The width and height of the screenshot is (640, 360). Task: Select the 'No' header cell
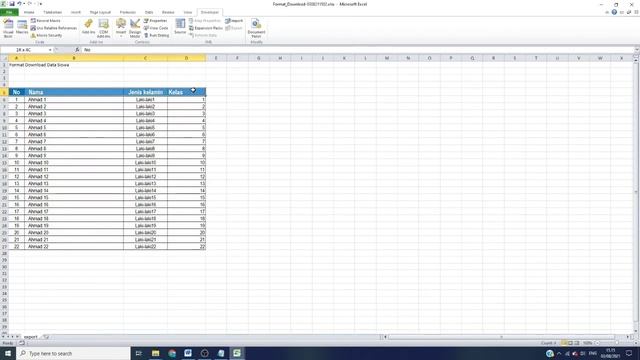[x=16, y=92]
